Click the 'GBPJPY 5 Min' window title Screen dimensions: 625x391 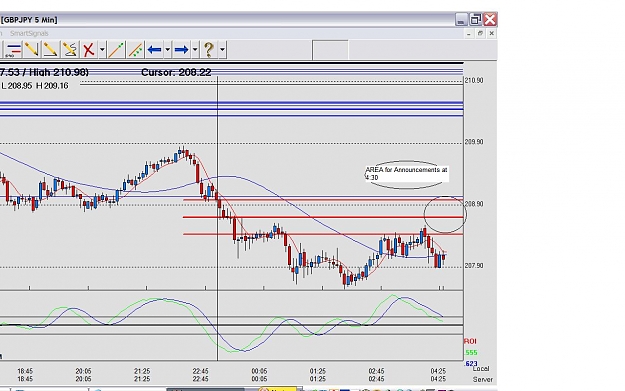pos(29,20)
